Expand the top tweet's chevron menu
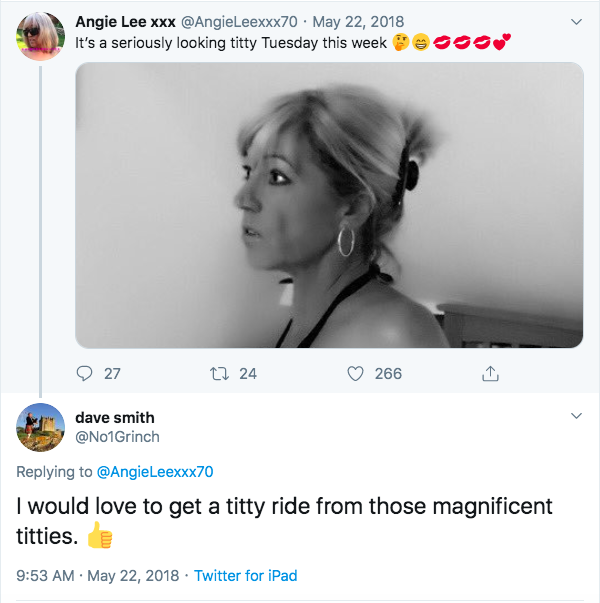The image size is (600, 603). coord(576,21)
